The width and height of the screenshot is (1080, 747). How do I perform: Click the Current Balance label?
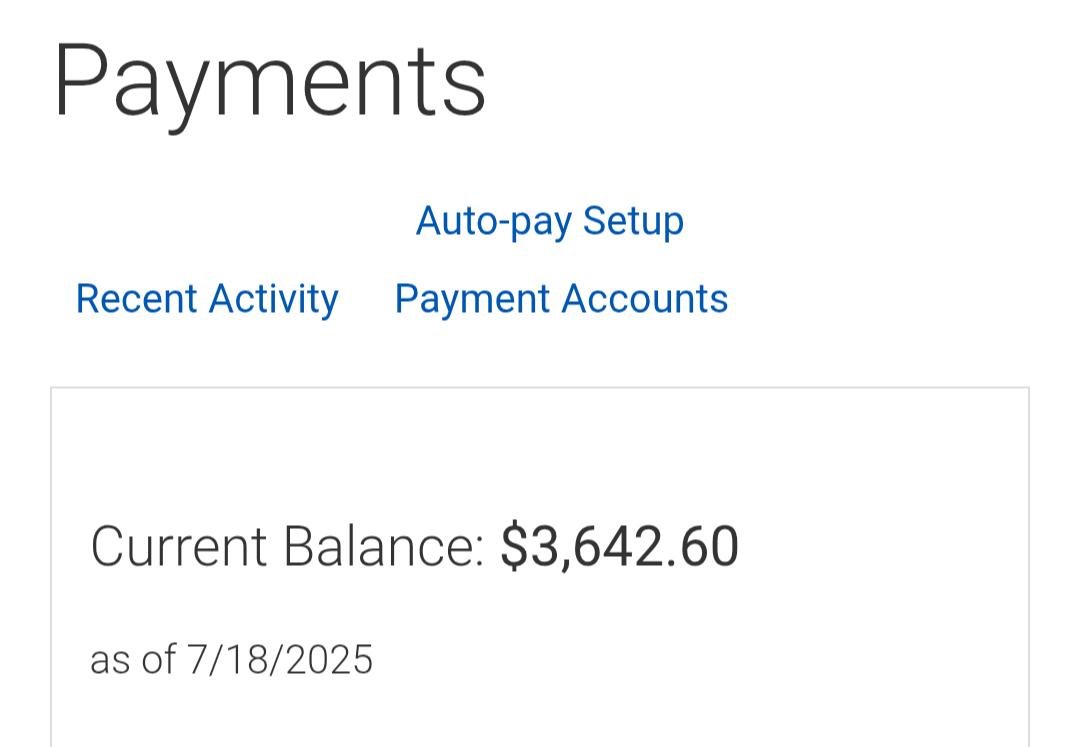click(x=287, y=547)
